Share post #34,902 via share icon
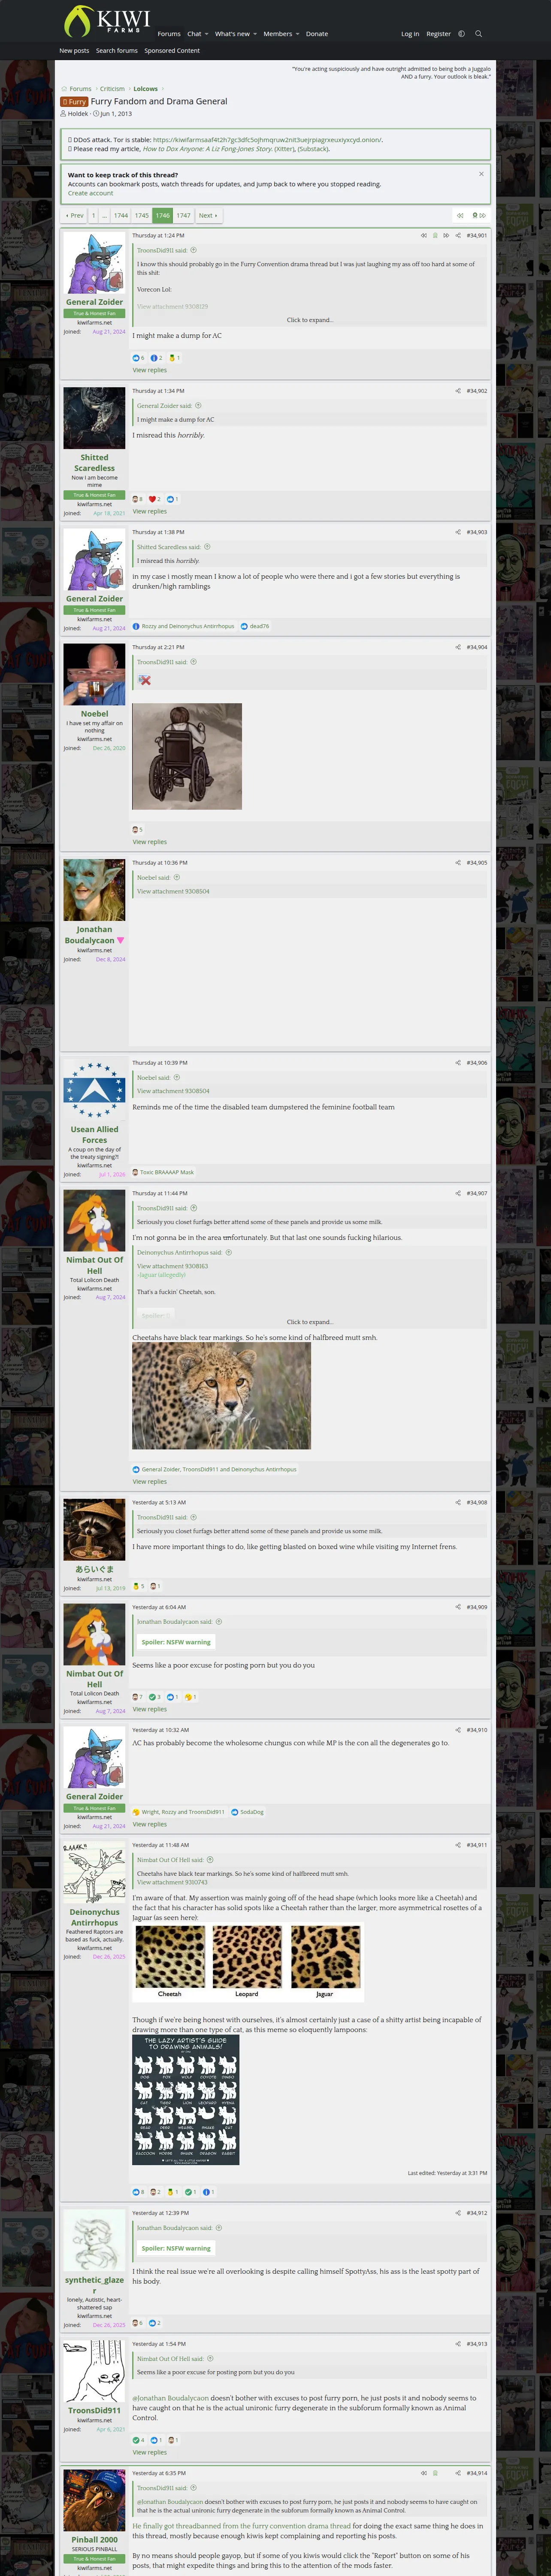This screenshot has height=2576, width=551. click(458, 391)
